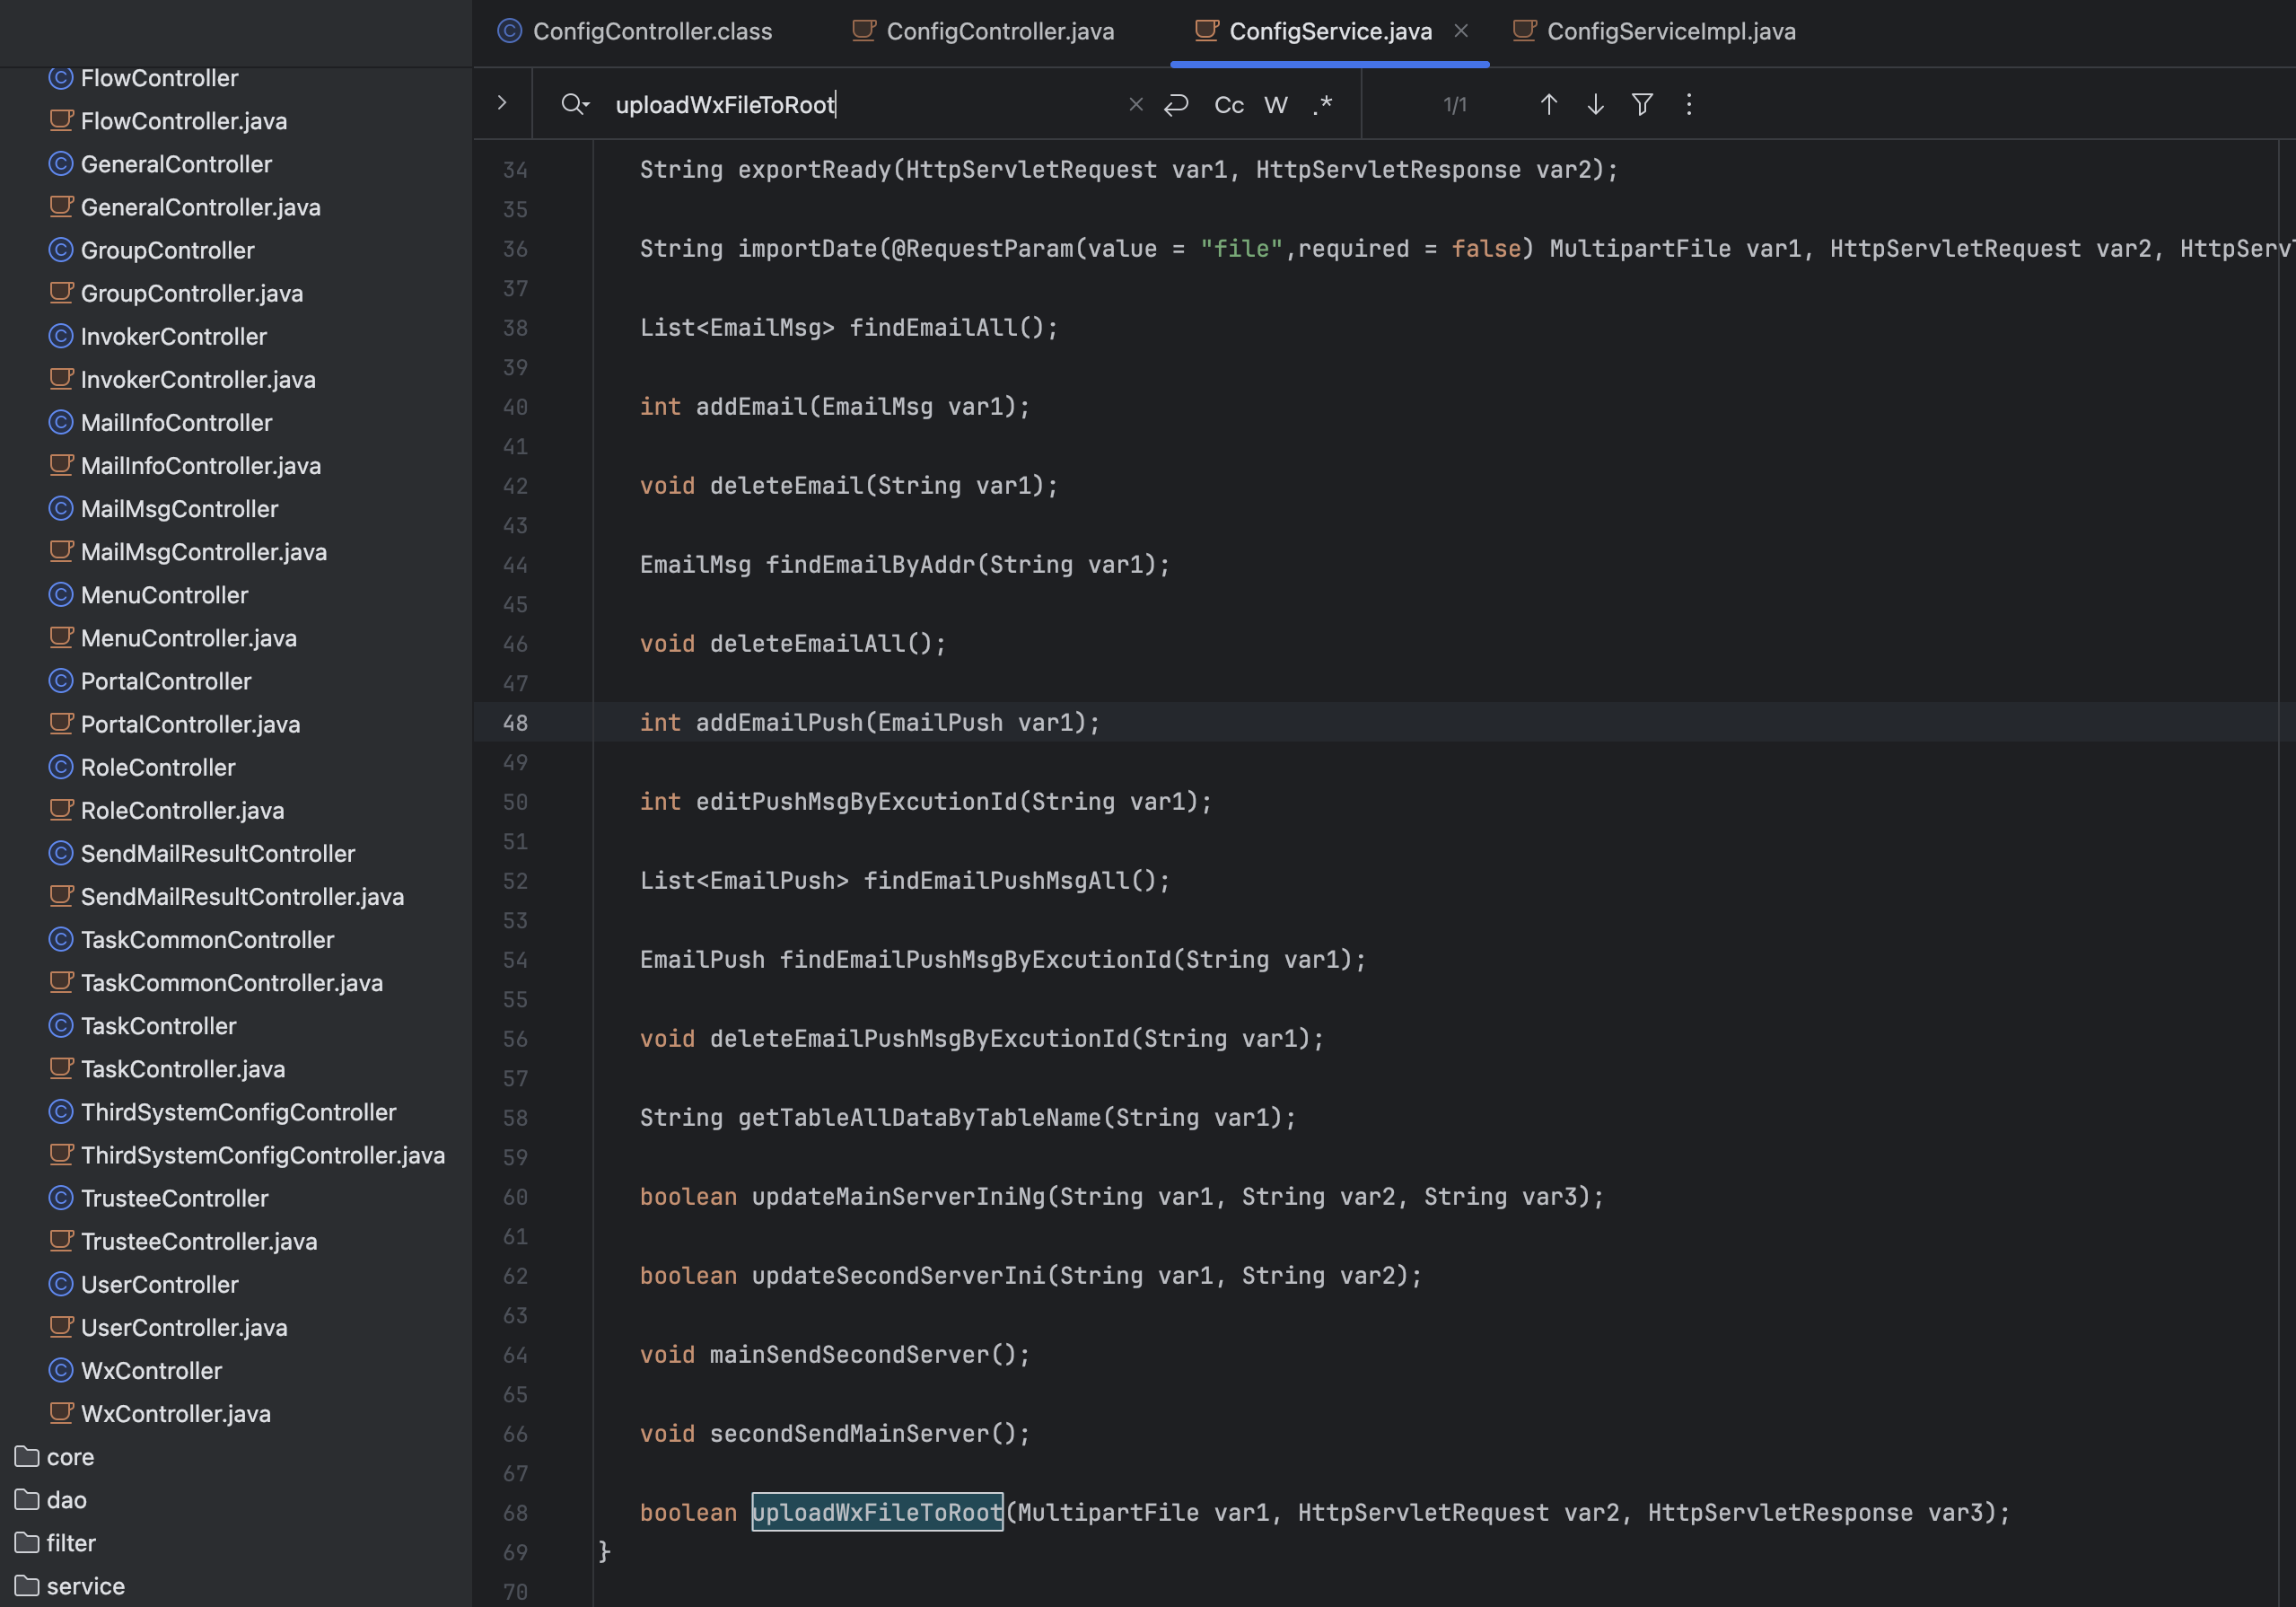Open UserController.java in the tree
Image resolution: width=2296 pixels, height=1607 pixels.
tap(184, 1327)
